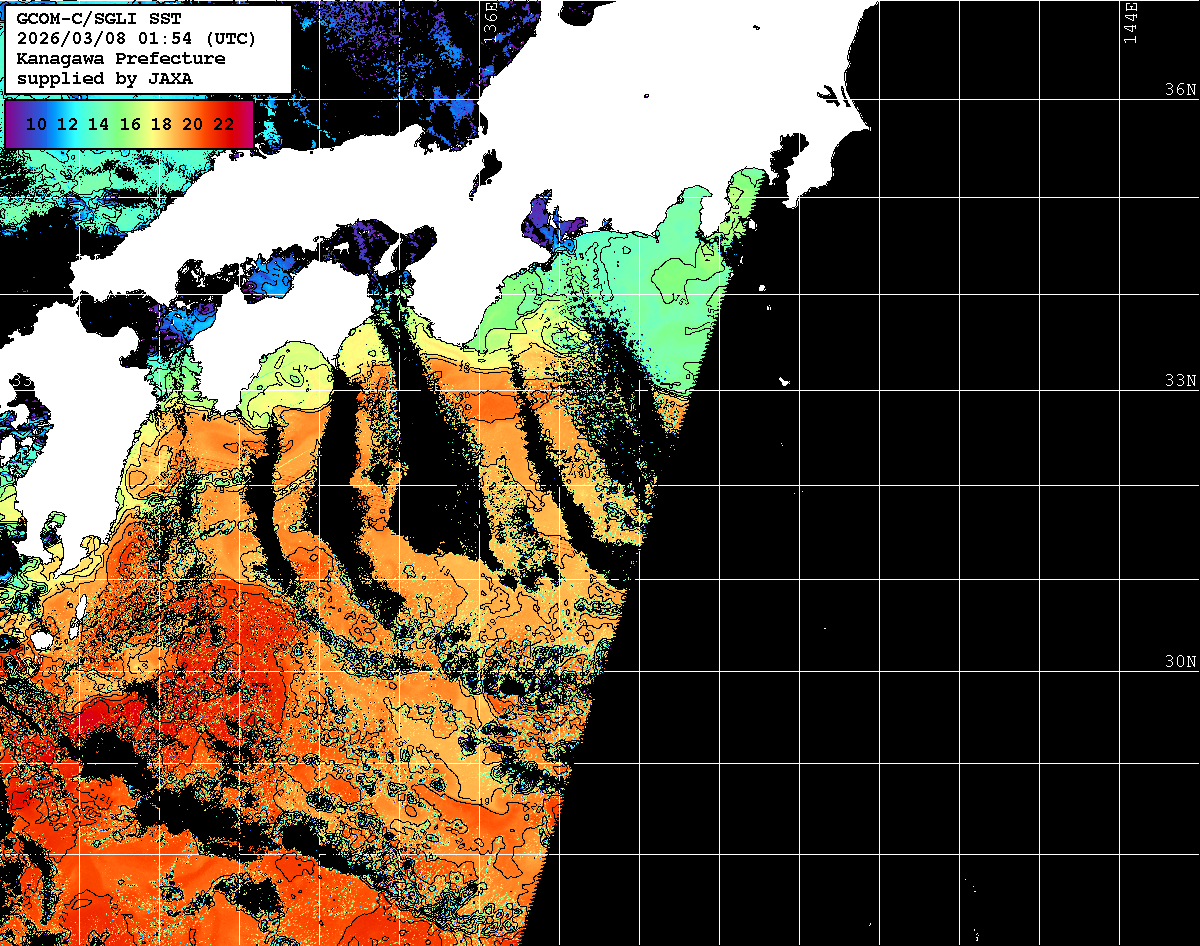Select the 2026/03/08 01:54 UTC timestamp

[x=136, y=39]
